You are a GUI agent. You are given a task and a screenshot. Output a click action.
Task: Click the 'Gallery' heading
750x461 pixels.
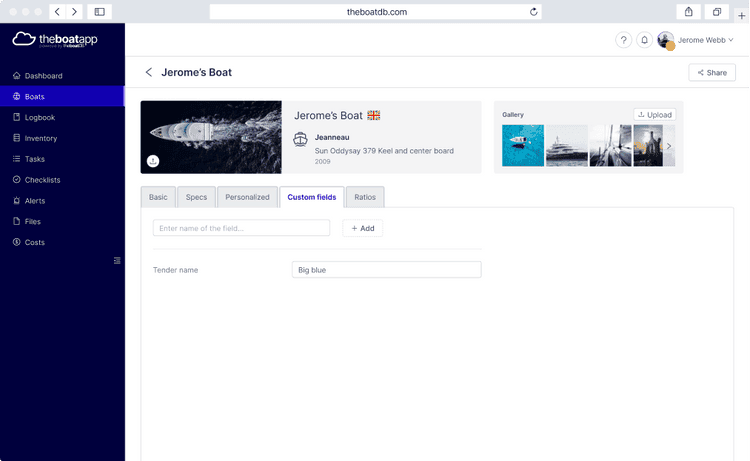513,115
